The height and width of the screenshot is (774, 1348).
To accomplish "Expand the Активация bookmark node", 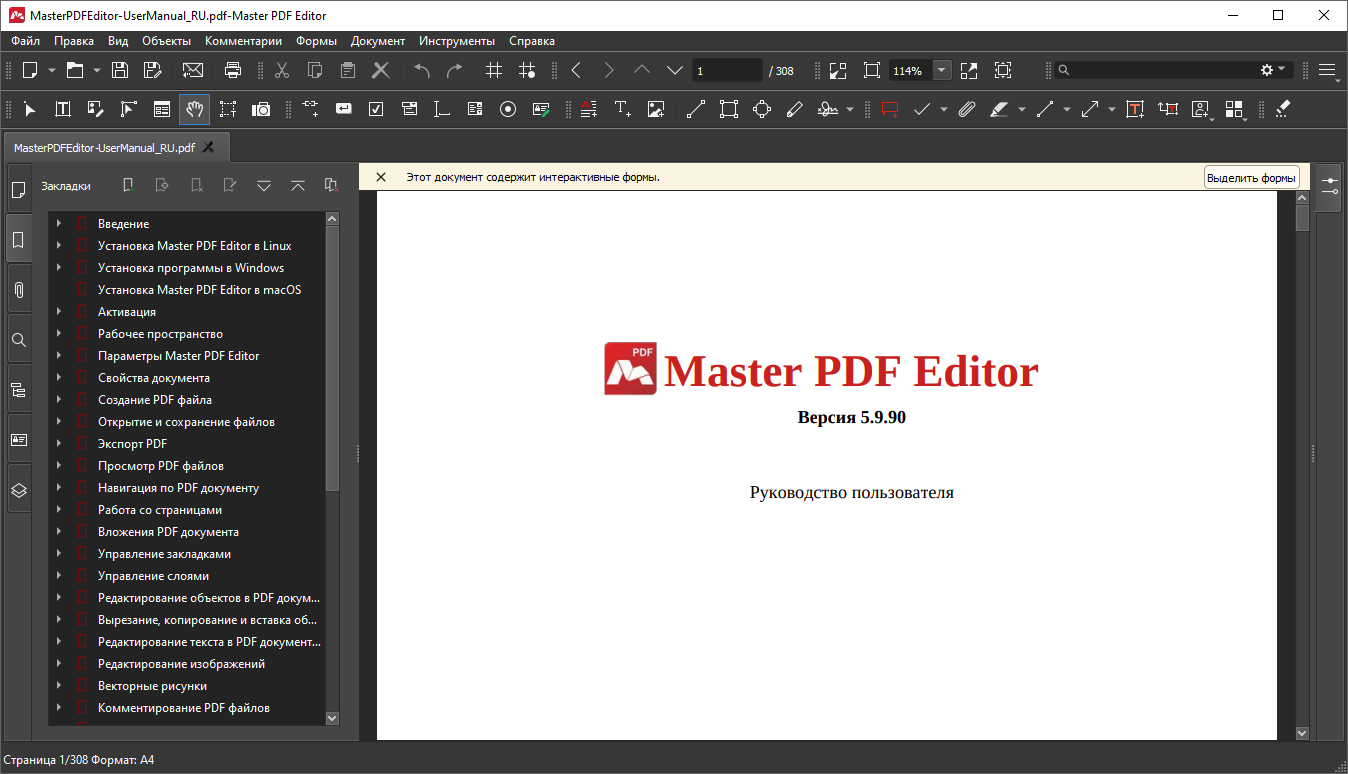I will tap(59, 312).
